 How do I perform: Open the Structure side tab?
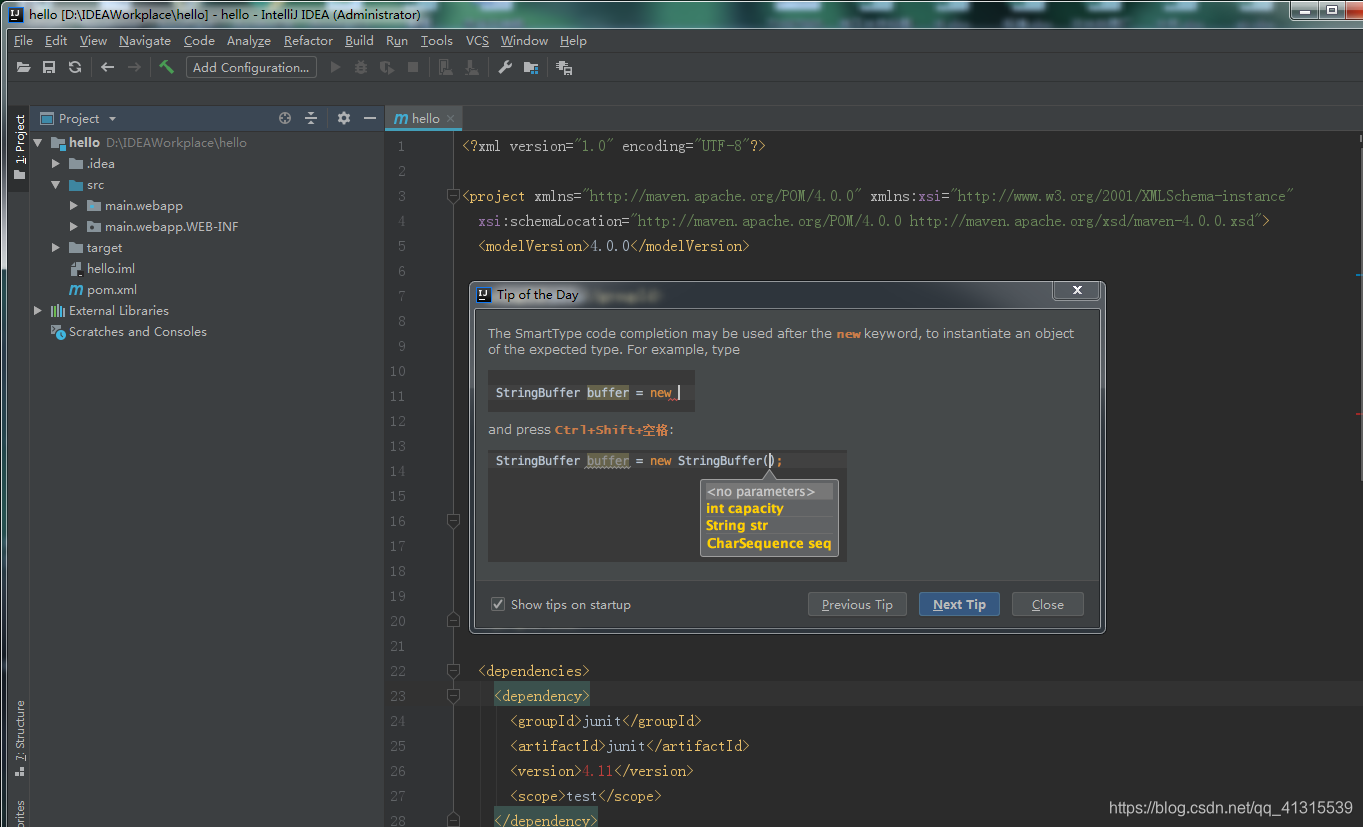pyautogui.click(x=19, y=738)
